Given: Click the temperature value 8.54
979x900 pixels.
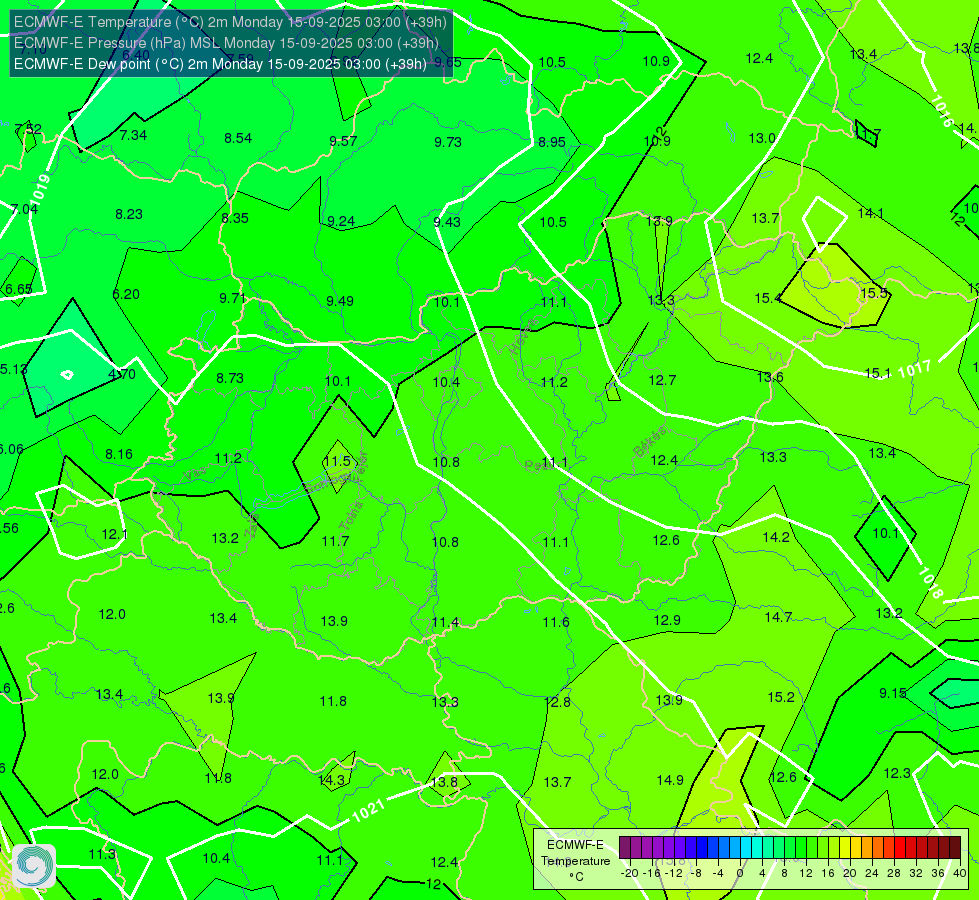Looking at the screenshot, I should click(238, 138).
